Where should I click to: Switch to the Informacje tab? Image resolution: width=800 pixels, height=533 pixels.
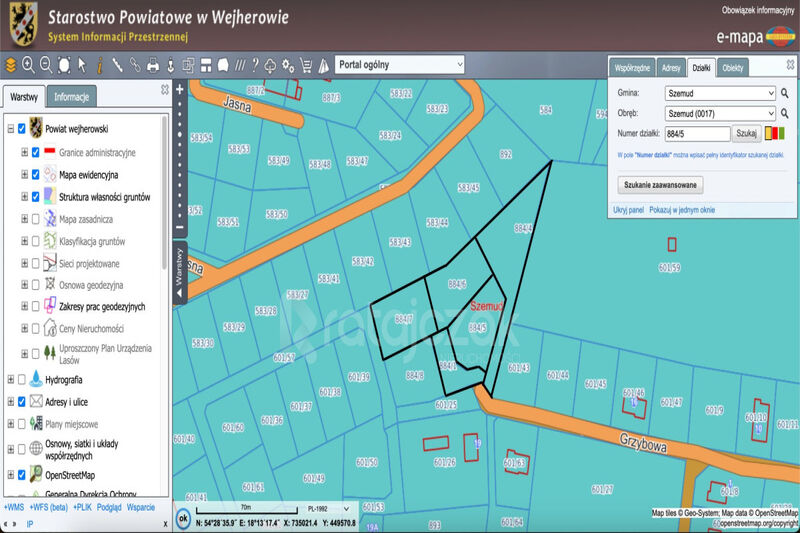(72, 97)
